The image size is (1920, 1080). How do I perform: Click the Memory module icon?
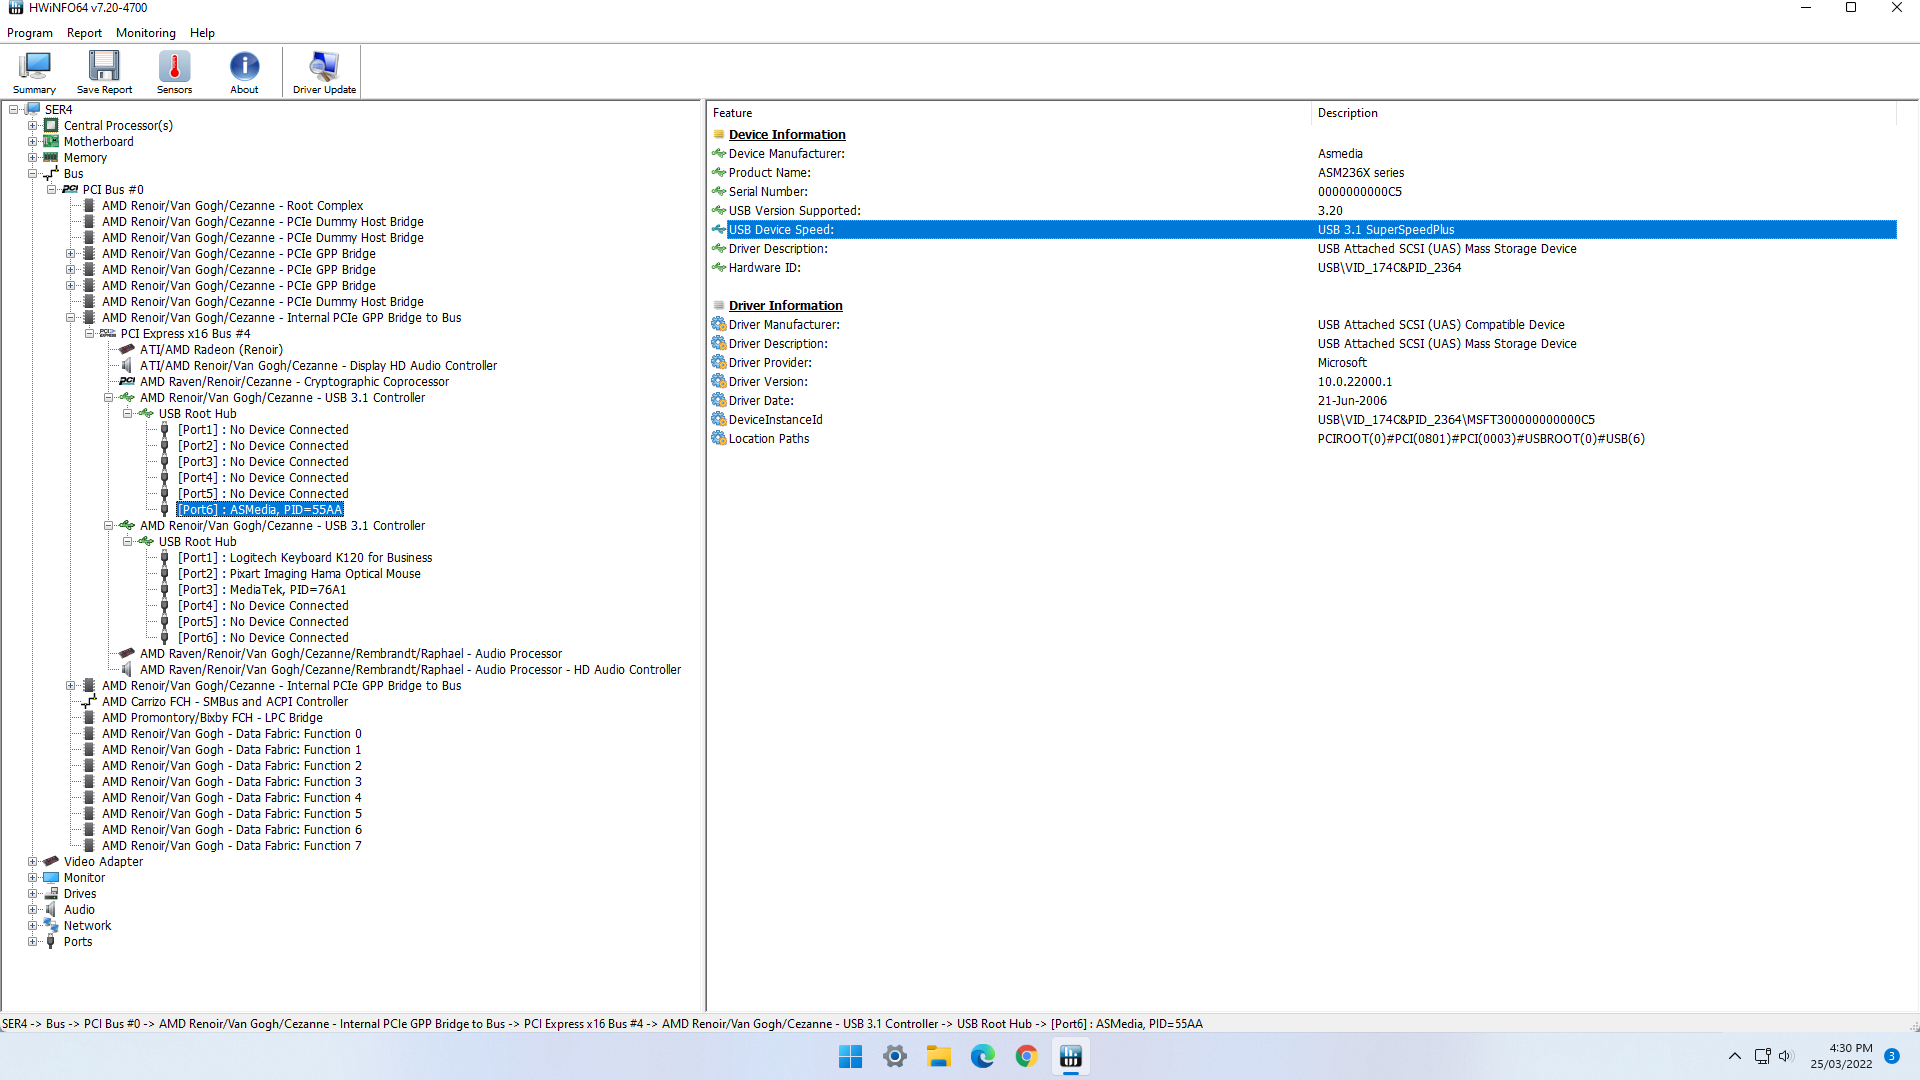(x=51, y=157)
